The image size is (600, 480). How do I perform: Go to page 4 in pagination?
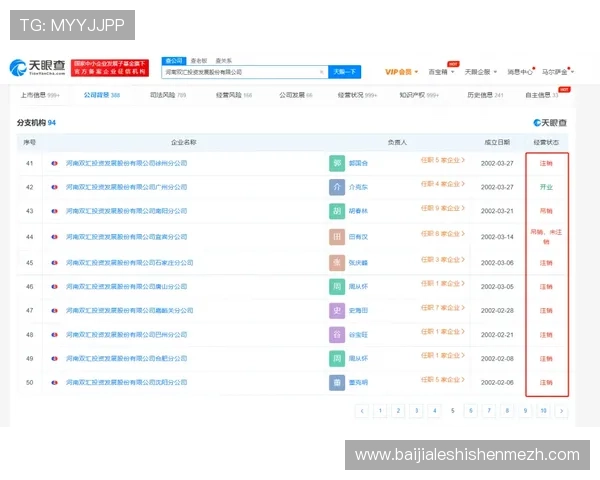click(x=435, y=411)
